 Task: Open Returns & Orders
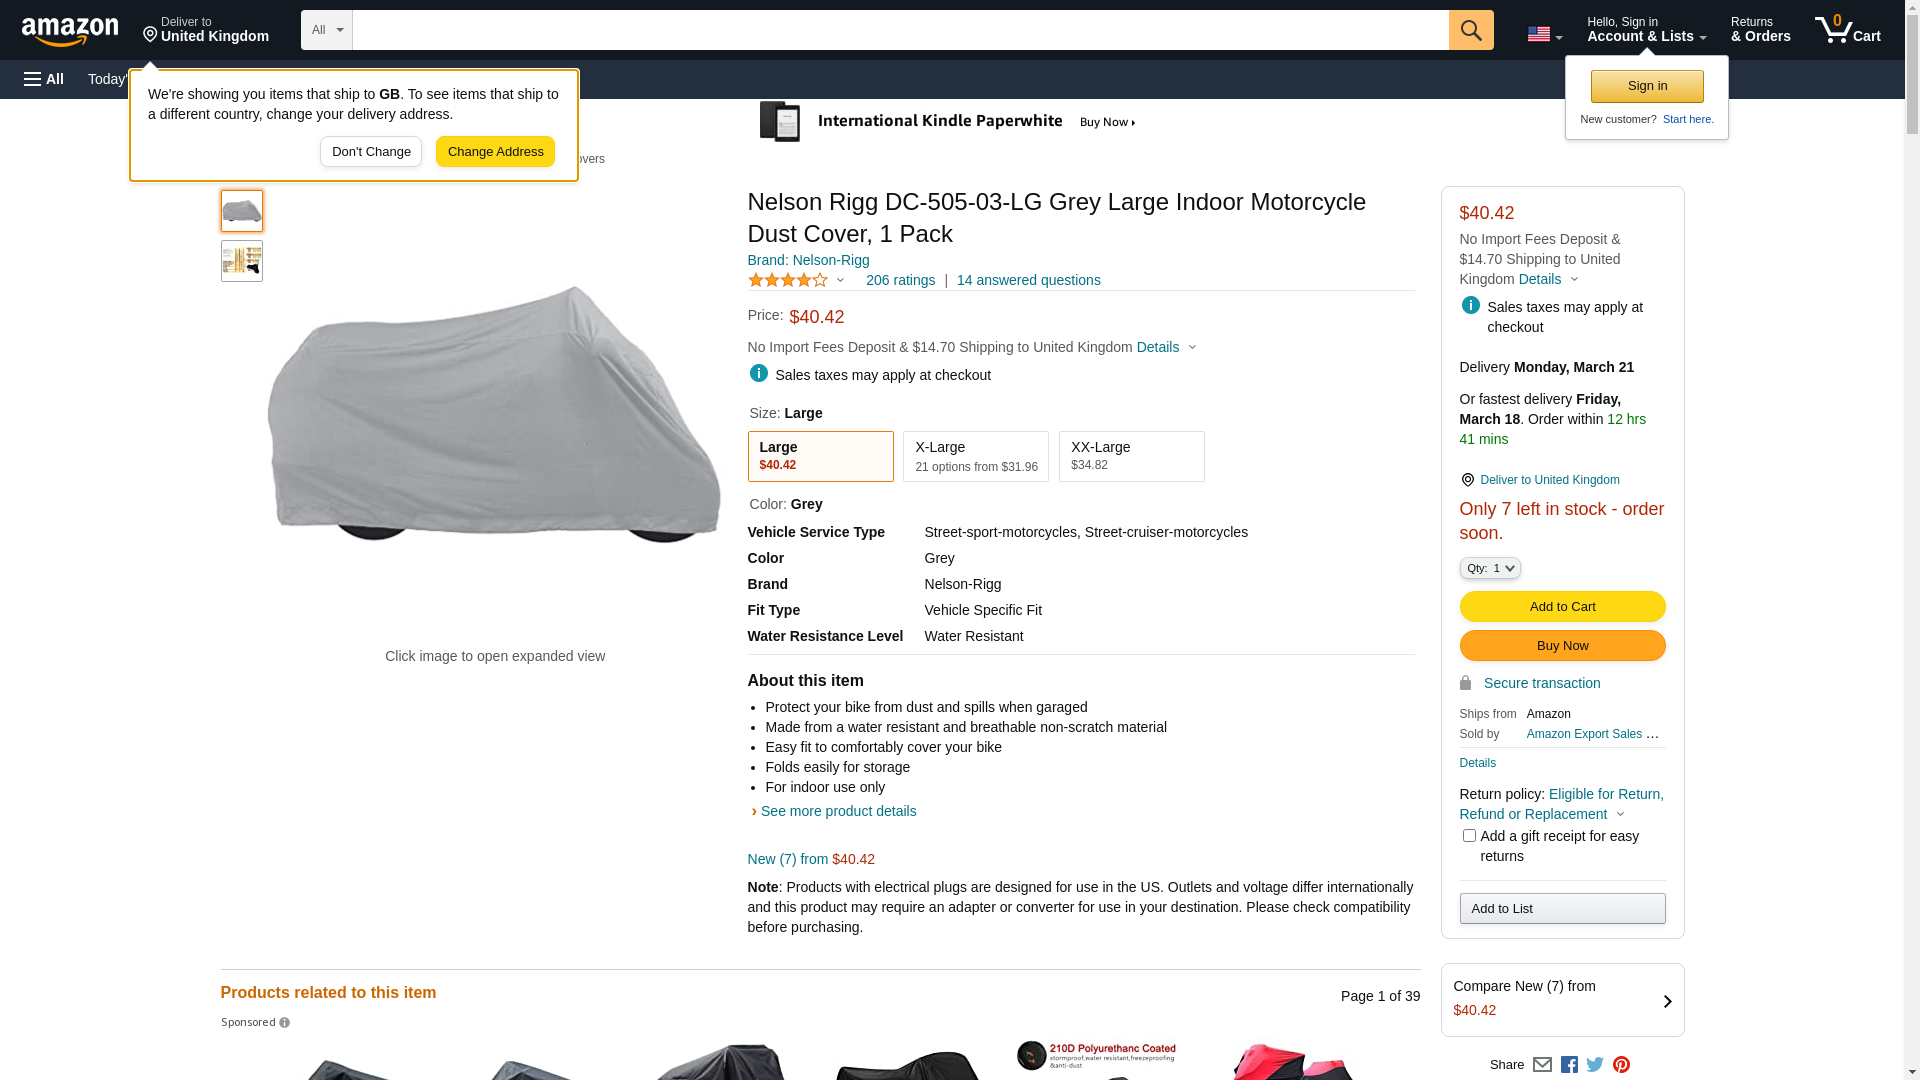click(1760, 30)
